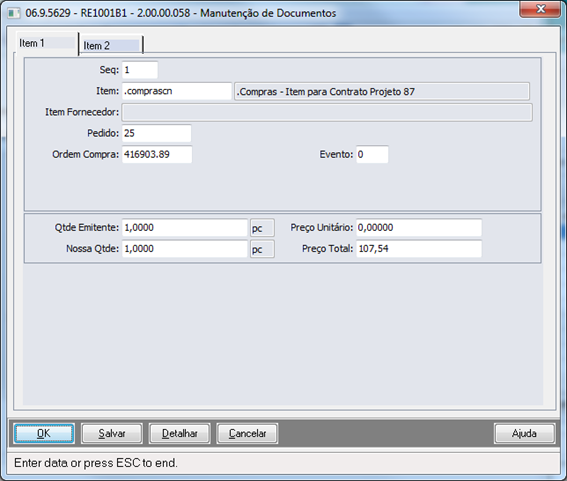Click the Preço Unitário label

tap(321, 228)
